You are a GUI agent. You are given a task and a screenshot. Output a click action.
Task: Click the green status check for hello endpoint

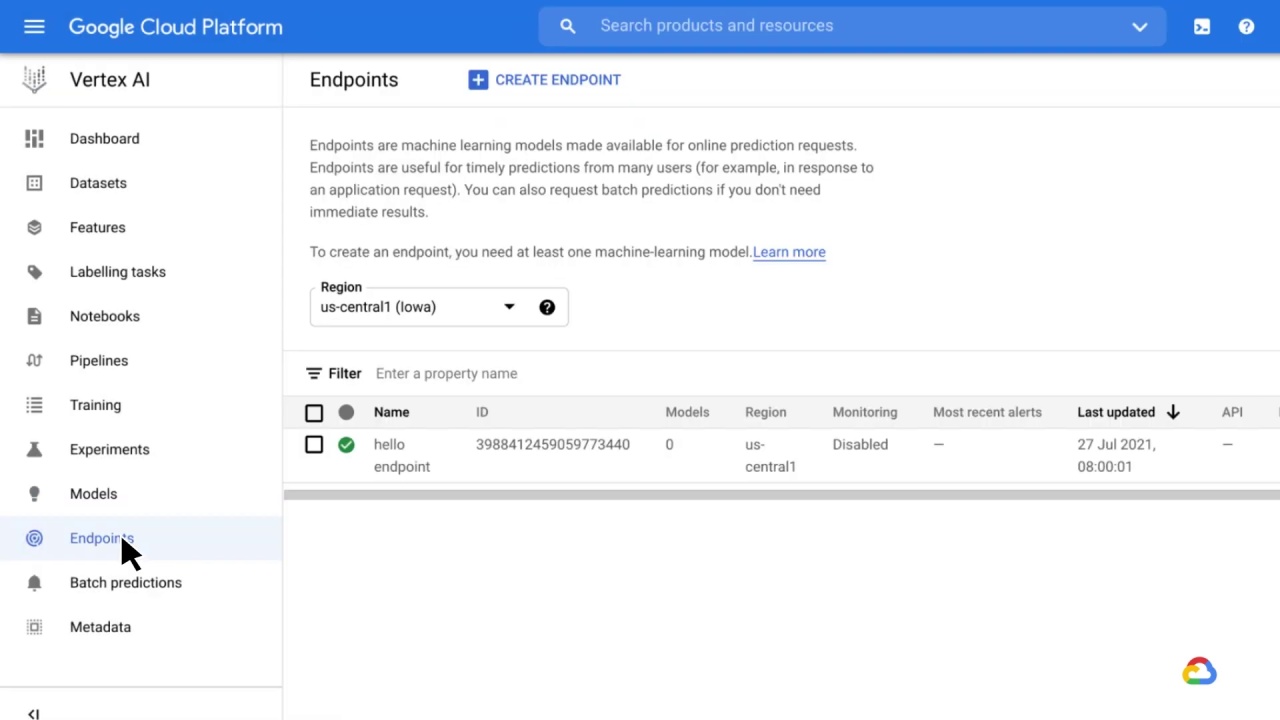pyautogui.click(x=346, y=445)
